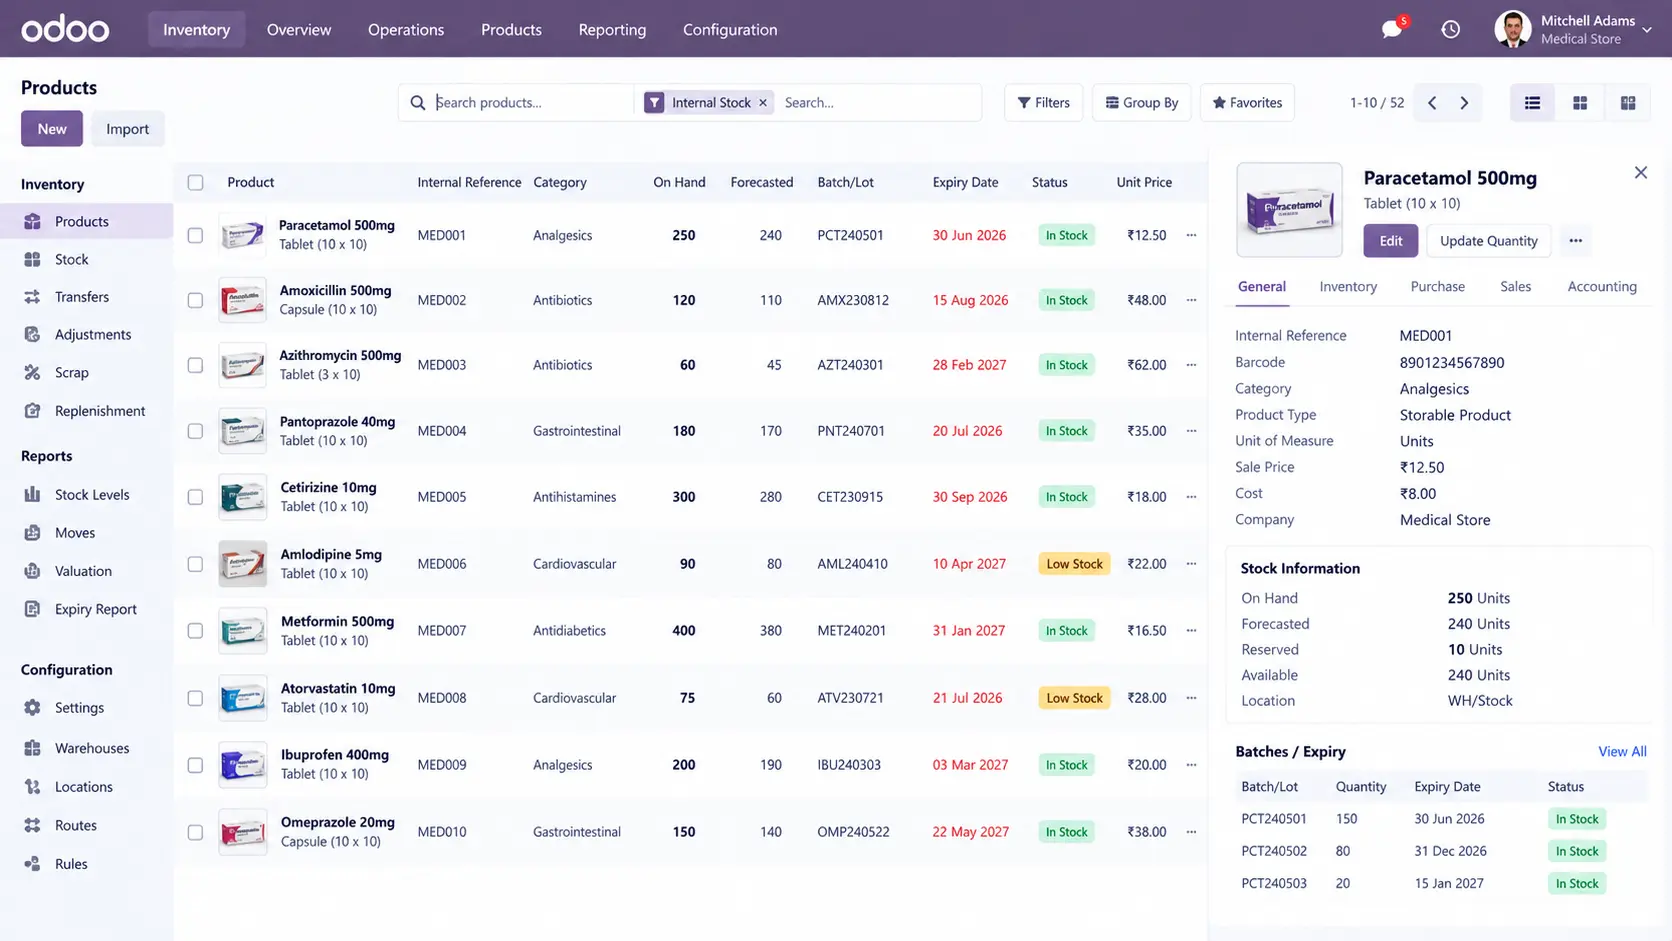Open row menu for Ibuprofen 400mg

1191,765
